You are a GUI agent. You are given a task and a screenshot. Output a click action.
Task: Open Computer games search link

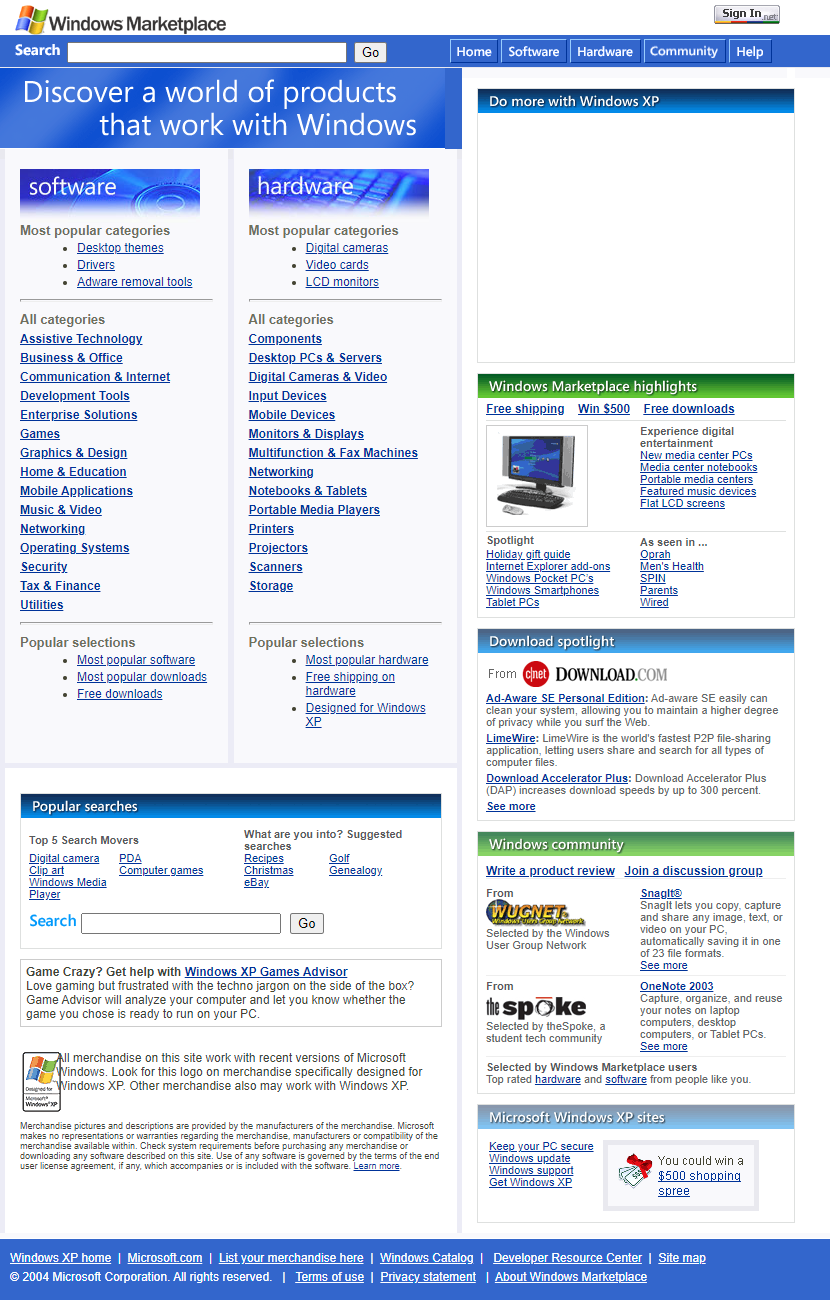pyautogui.click(x=161, y=870)
